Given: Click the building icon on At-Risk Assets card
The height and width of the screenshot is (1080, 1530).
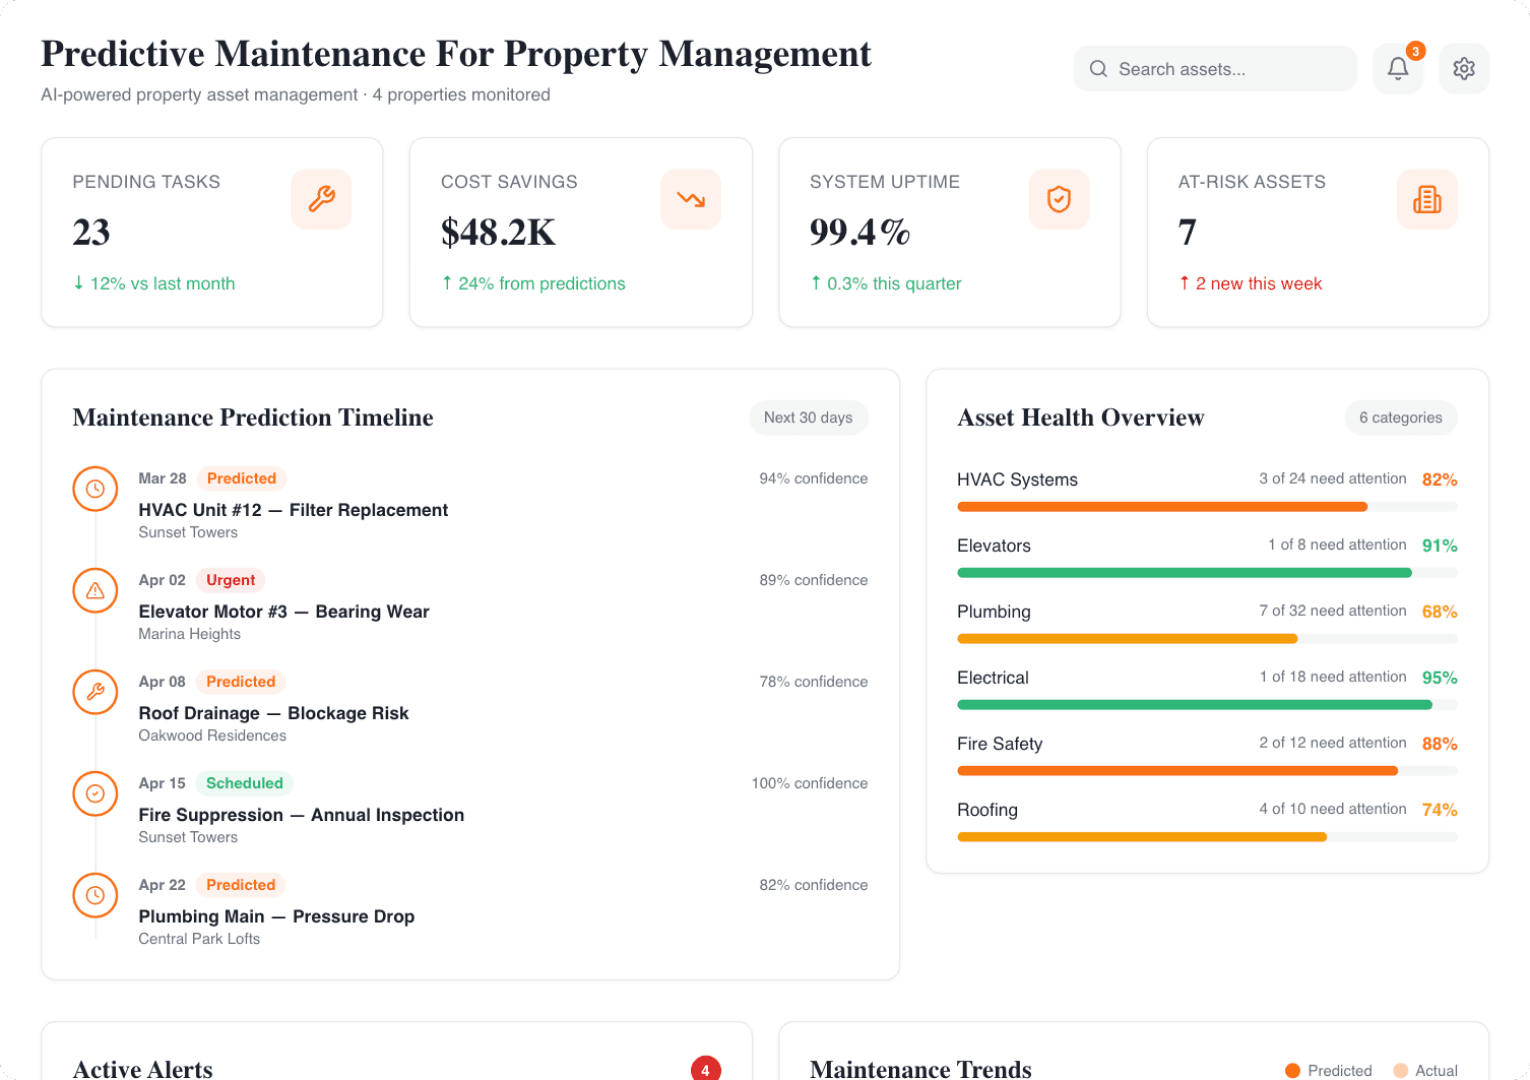Looking at the screenshot, I should coord(1427,199).
